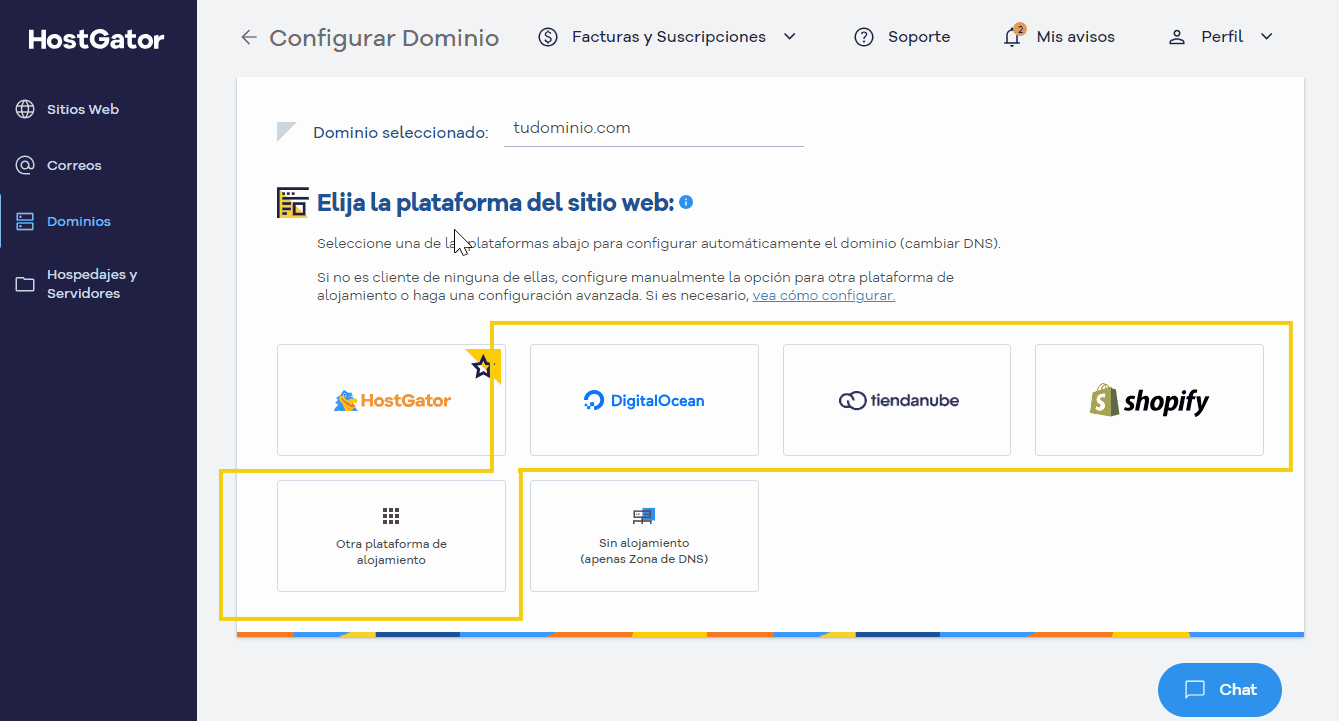The width and height of the screenshot is (1339, 721).
Task: Choose Sin alojamiento (apenas Zona de DNS)
Action: [x=644, y=536]
